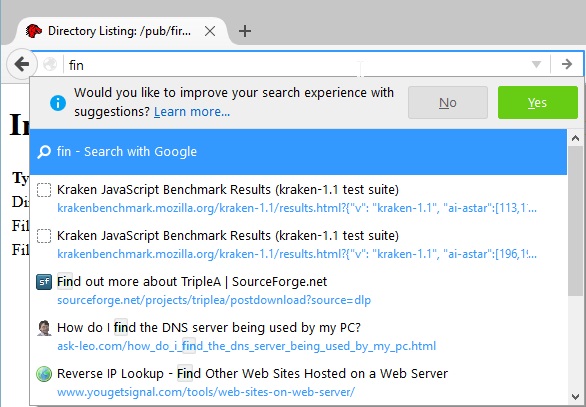The width and height of the screenshot is (586, 407).
Task: Open first Kraken Benchmark Results suggestion (113)
Action: (298, 198)
